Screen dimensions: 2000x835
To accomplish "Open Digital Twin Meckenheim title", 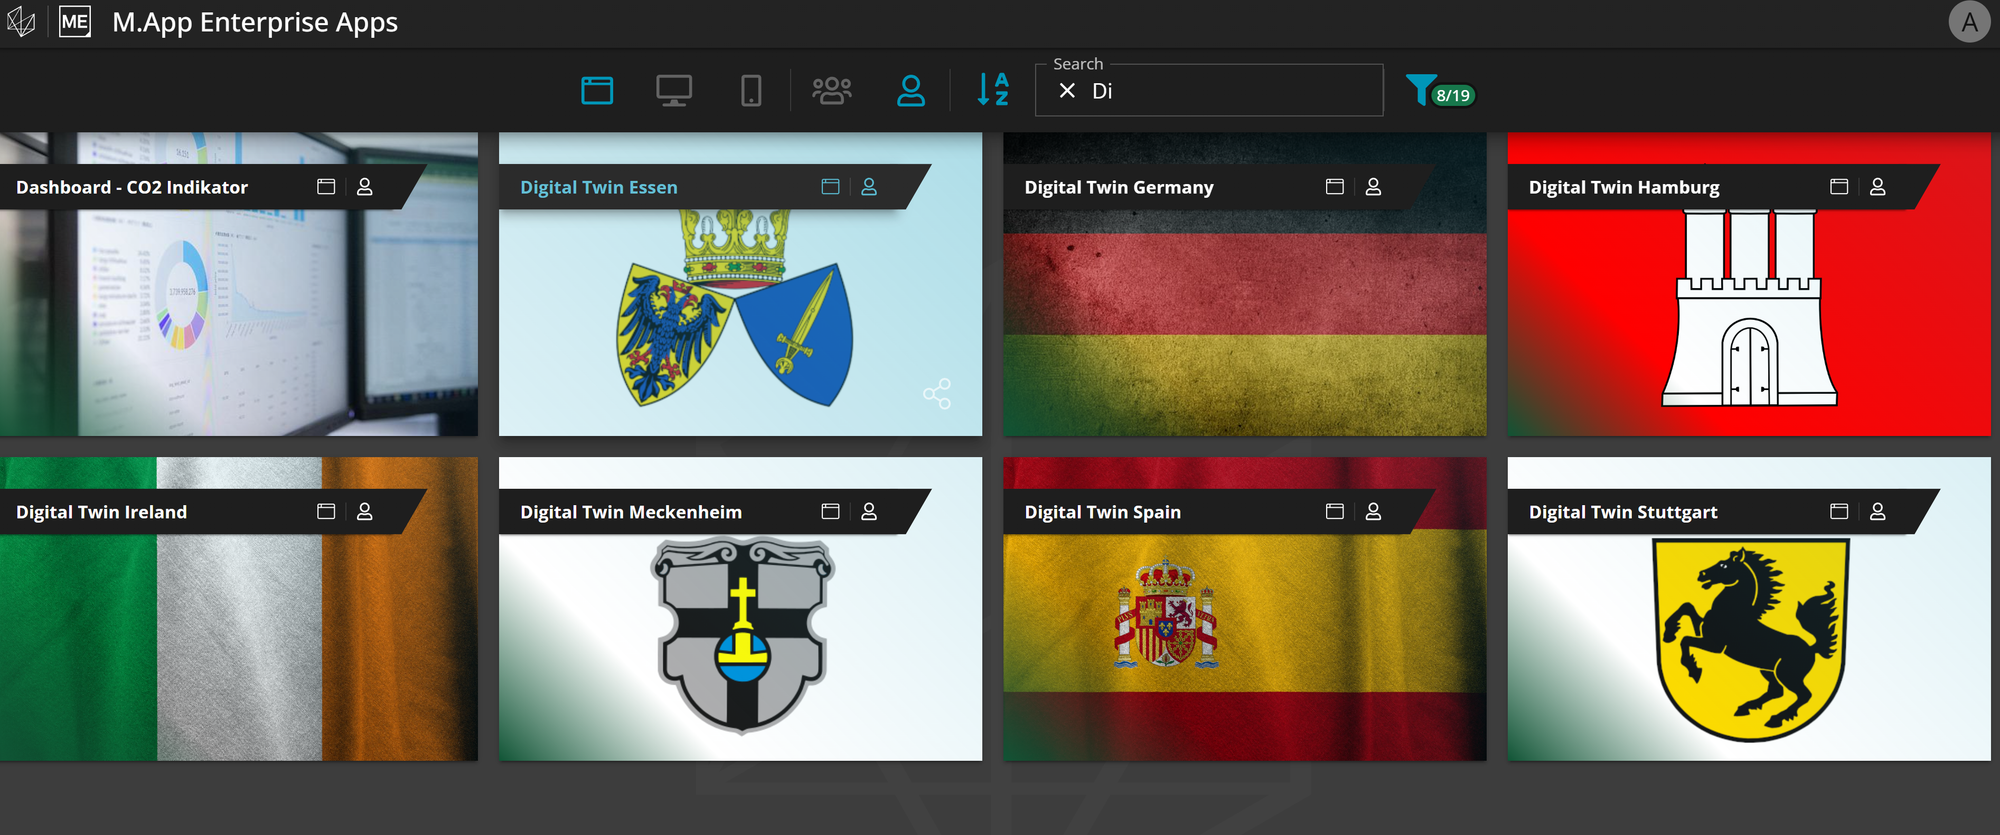I will click(631, 512).
